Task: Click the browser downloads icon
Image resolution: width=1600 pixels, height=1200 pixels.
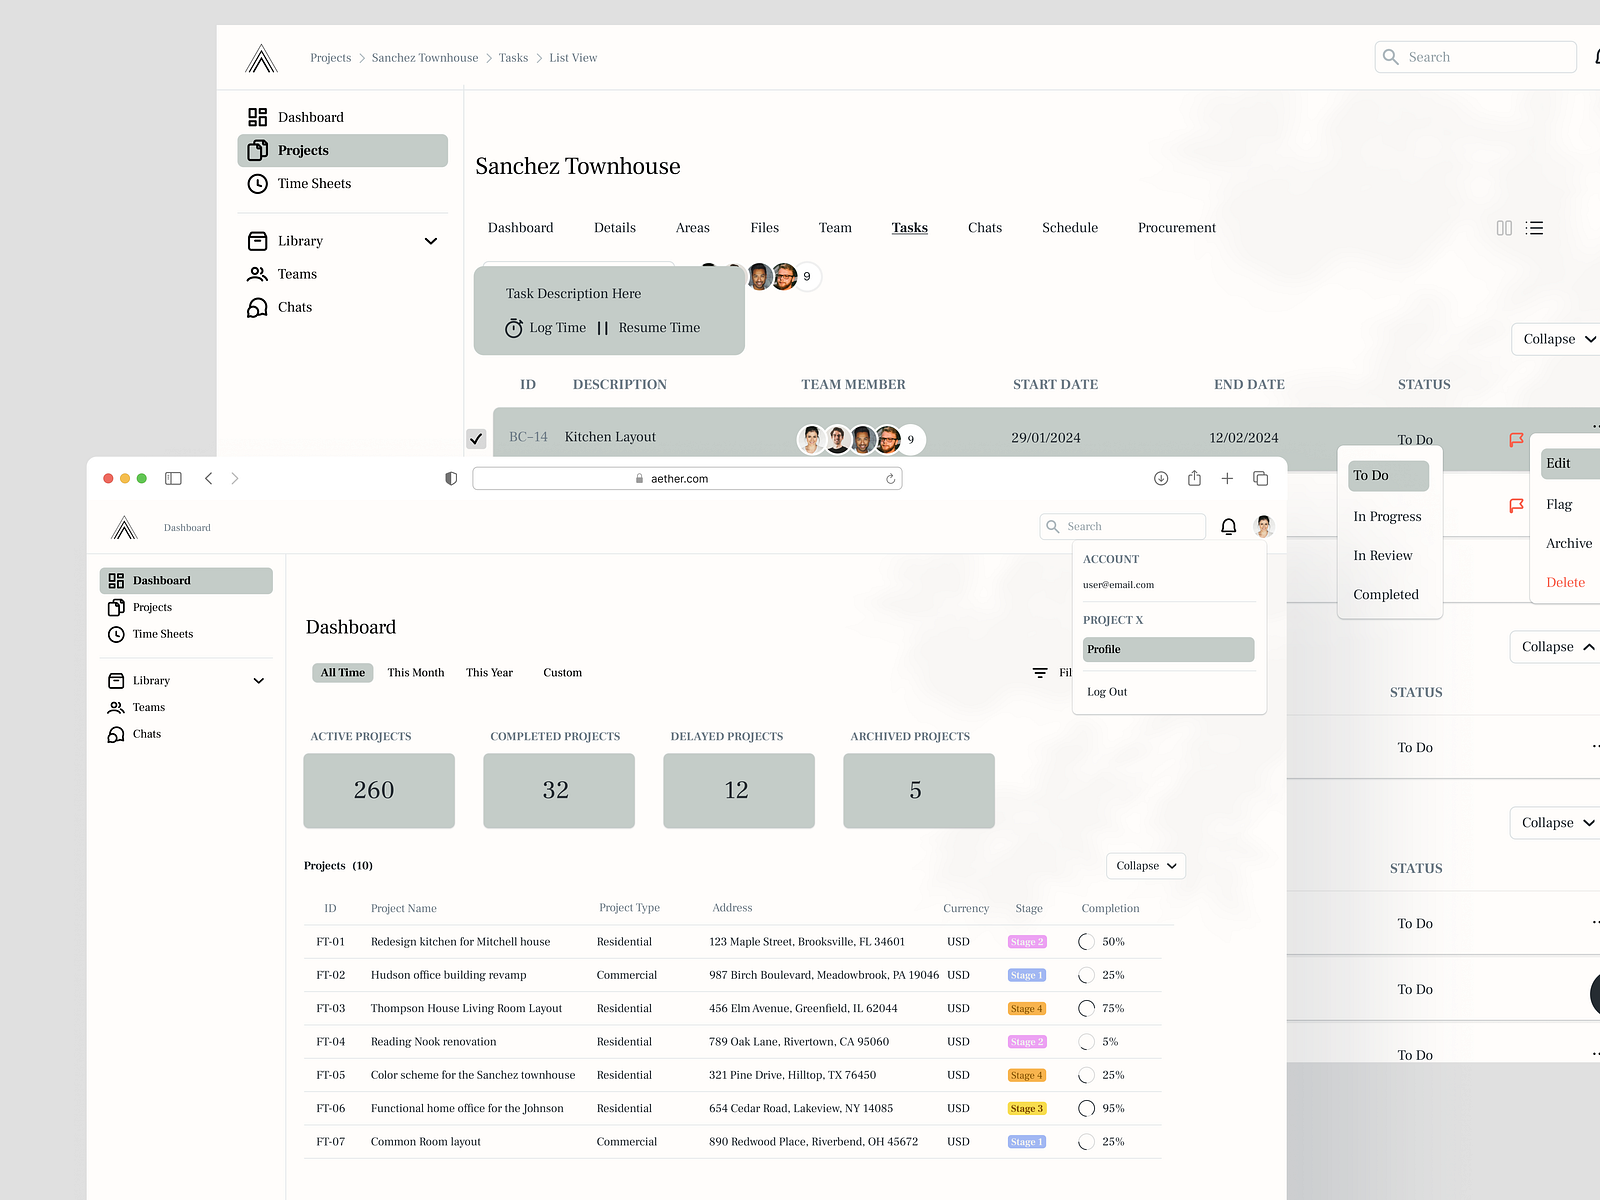Action: [x=1161, y=479]
